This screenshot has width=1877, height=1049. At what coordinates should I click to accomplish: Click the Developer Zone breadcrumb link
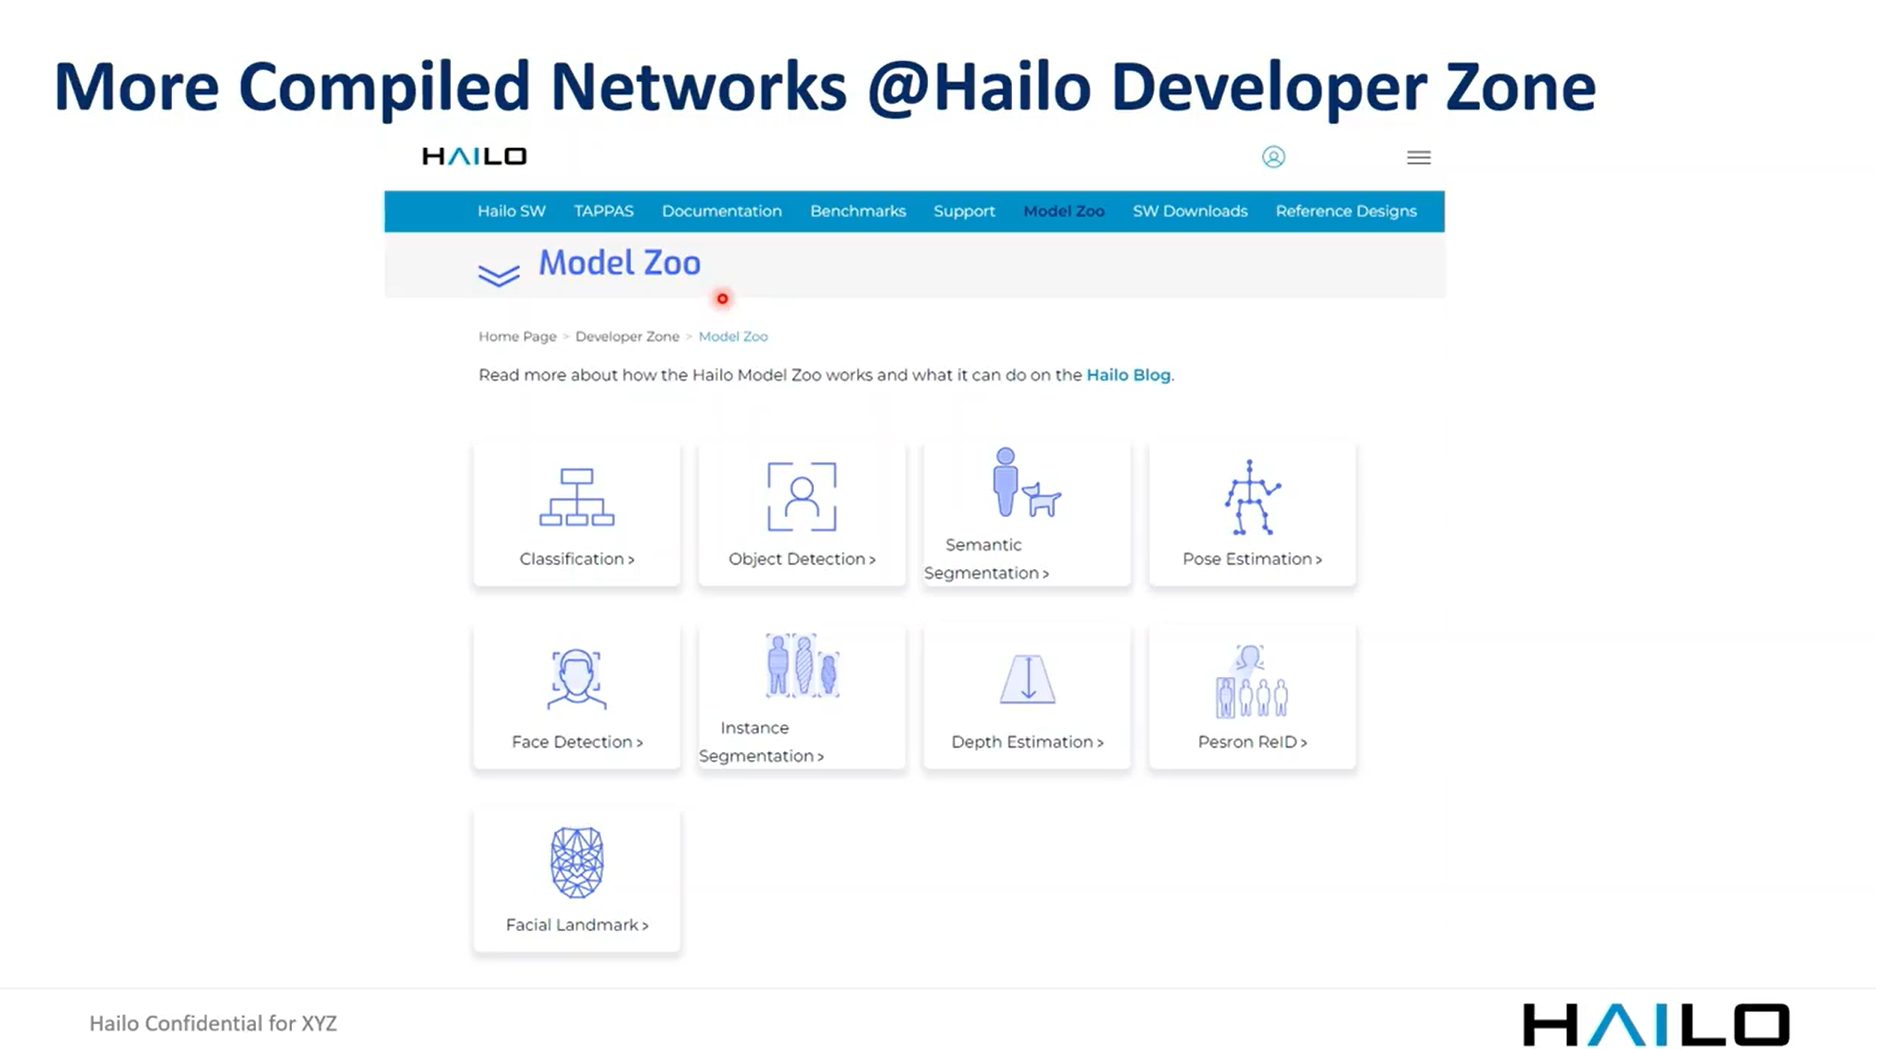[627, 336]
